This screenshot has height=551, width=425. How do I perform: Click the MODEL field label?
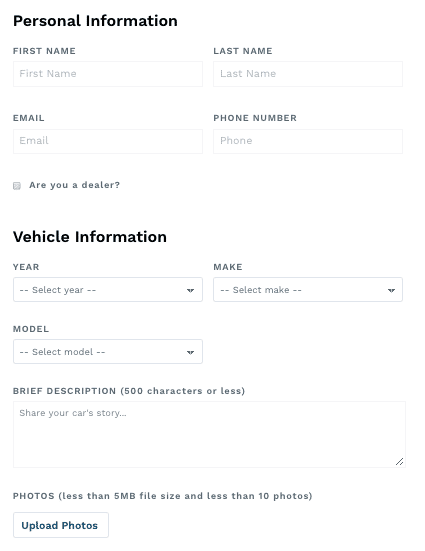31,329
